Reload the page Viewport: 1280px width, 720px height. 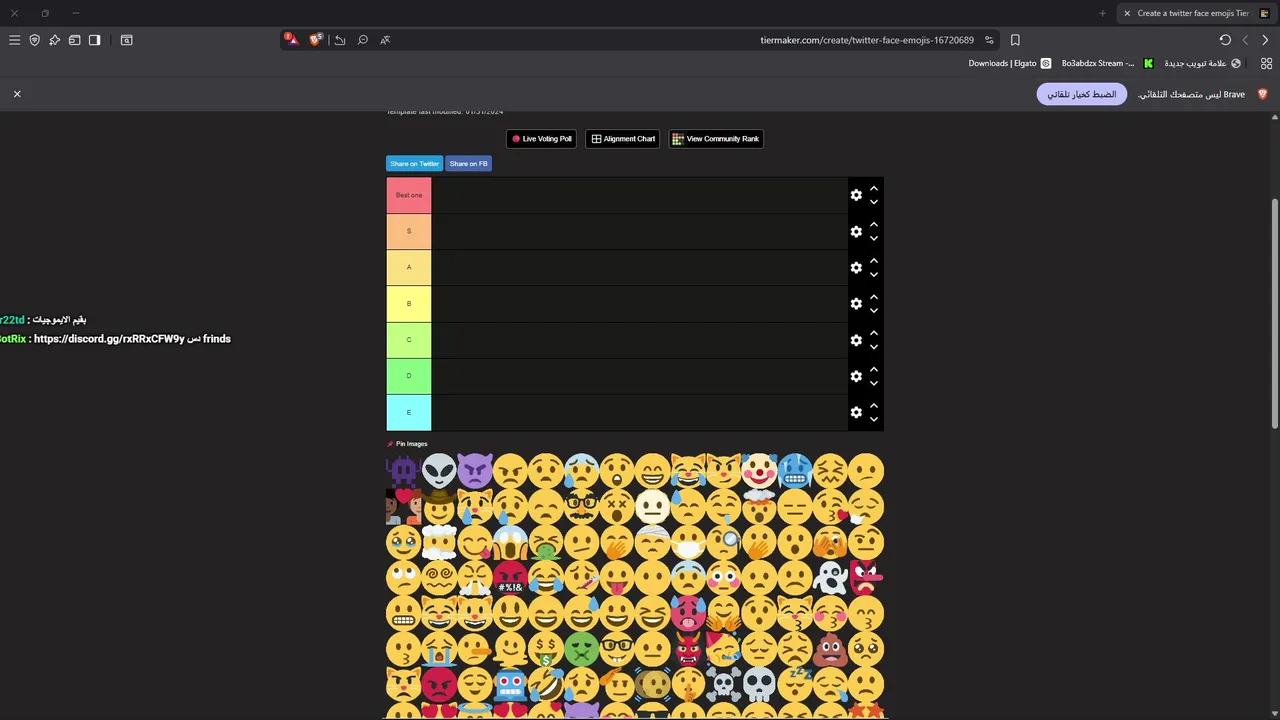(x=1225, y=40)
